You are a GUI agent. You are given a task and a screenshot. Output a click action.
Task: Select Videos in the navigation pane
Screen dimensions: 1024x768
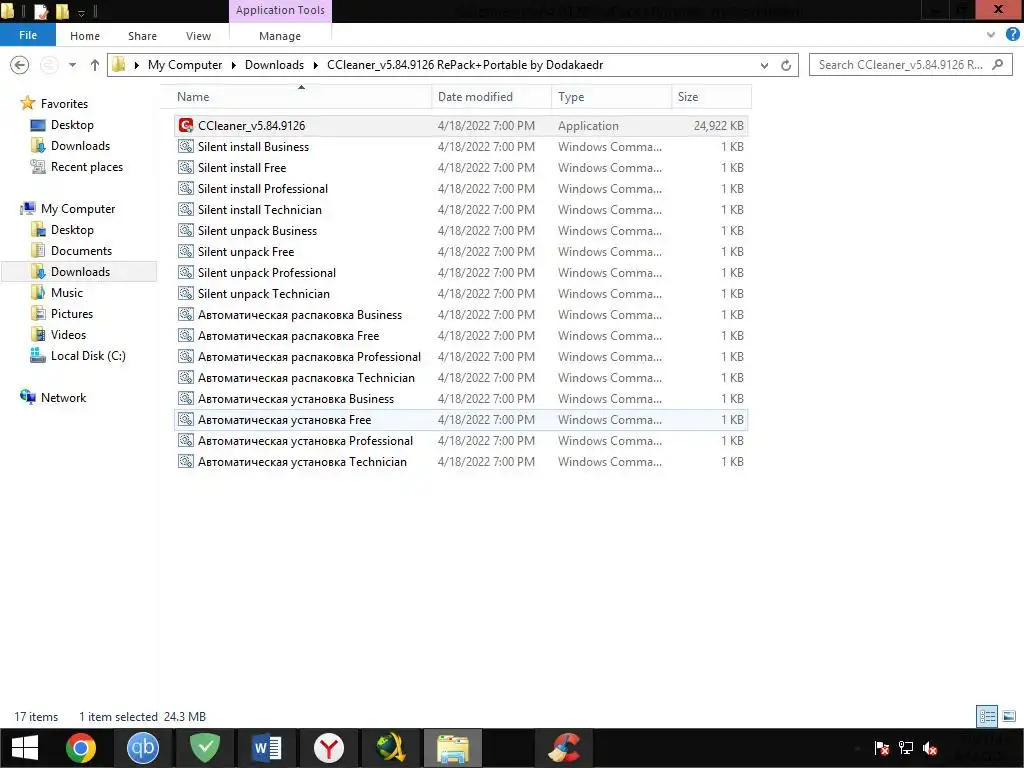point(68,334)
